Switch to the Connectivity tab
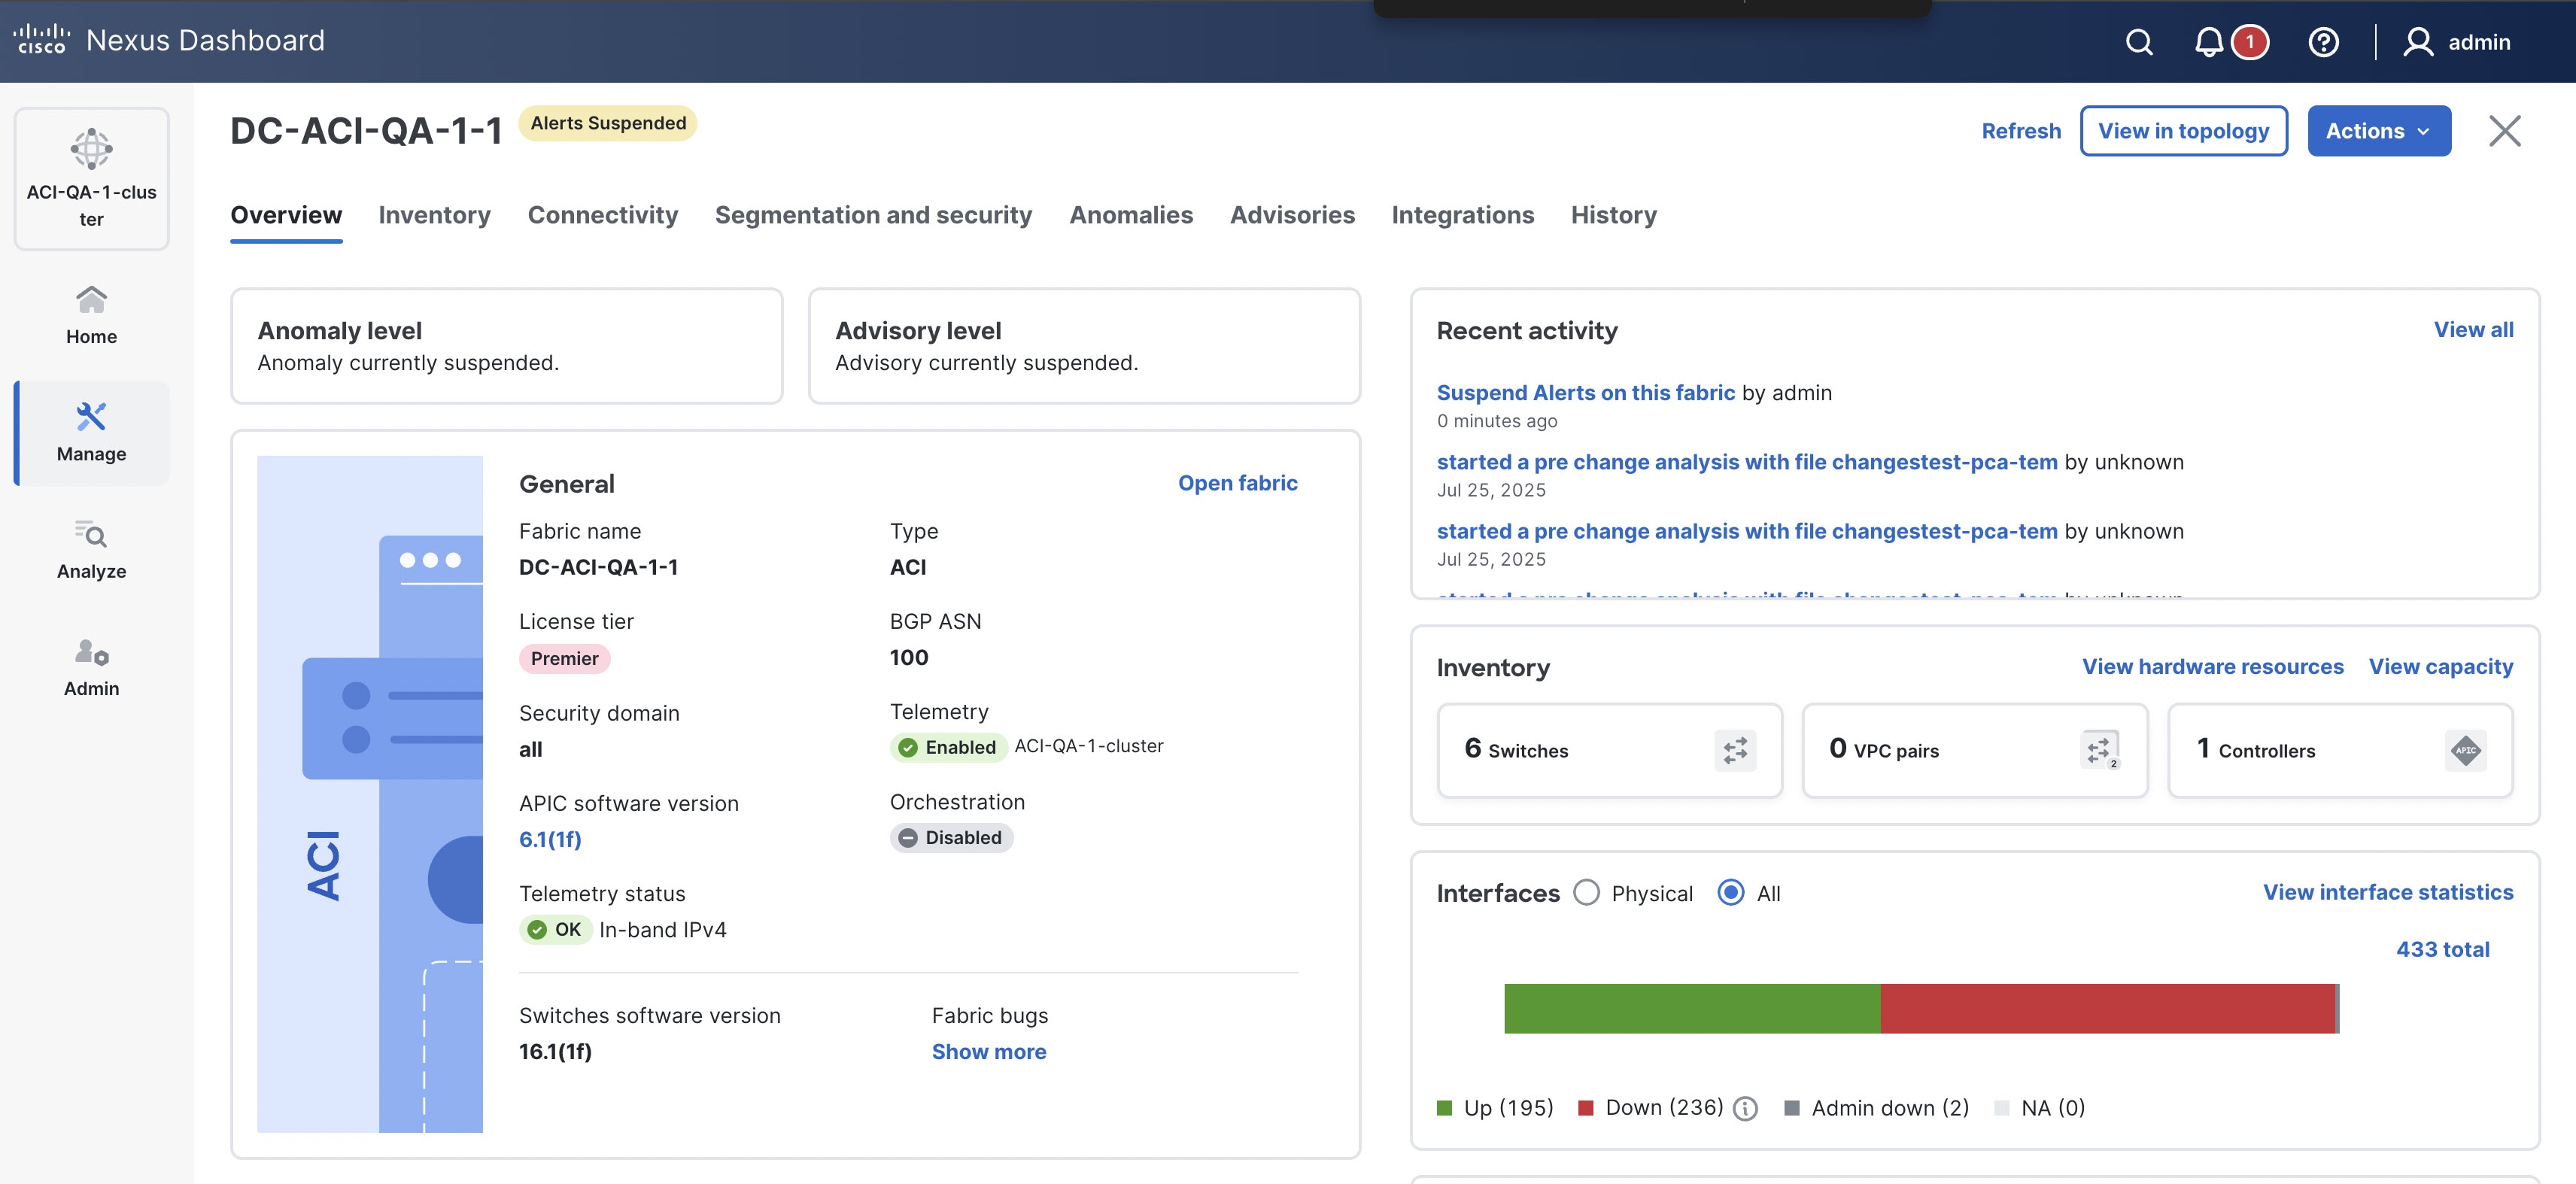 click(x=603, y=215)
